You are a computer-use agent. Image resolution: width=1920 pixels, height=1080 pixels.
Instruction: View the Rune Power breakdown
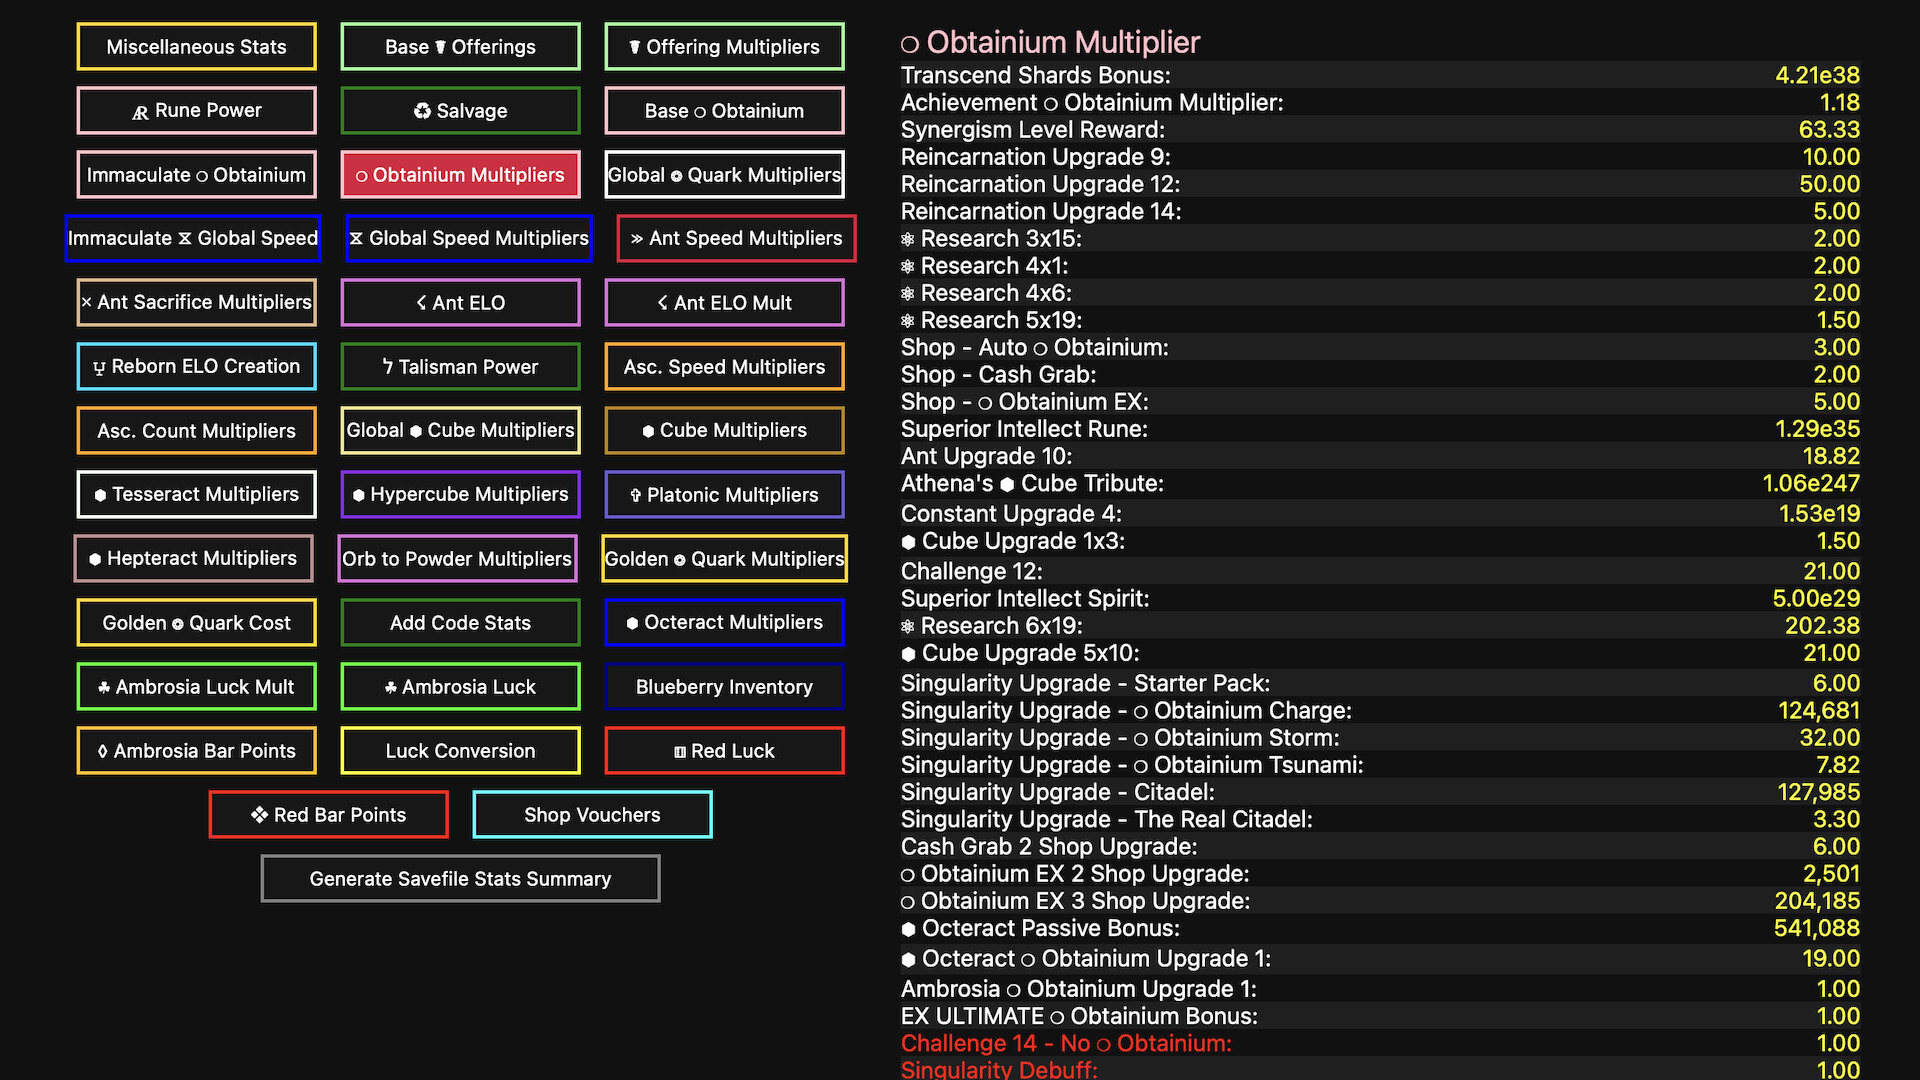click(196, 110)
